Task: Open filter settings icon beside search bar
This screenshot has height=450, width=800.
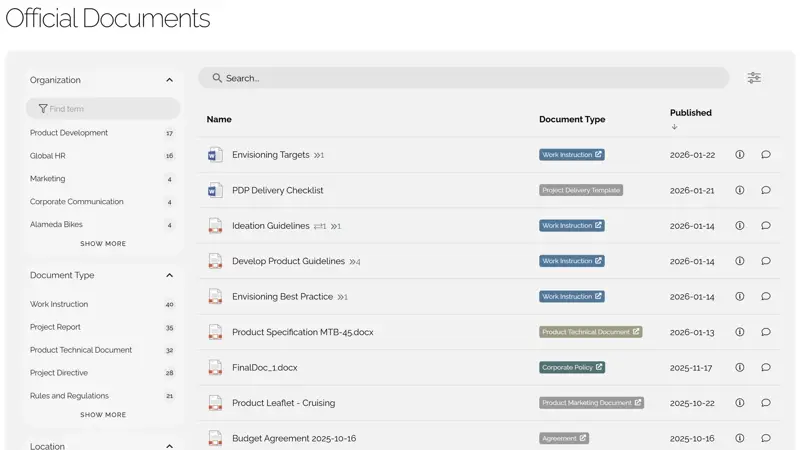Action: tap(754, 78)
